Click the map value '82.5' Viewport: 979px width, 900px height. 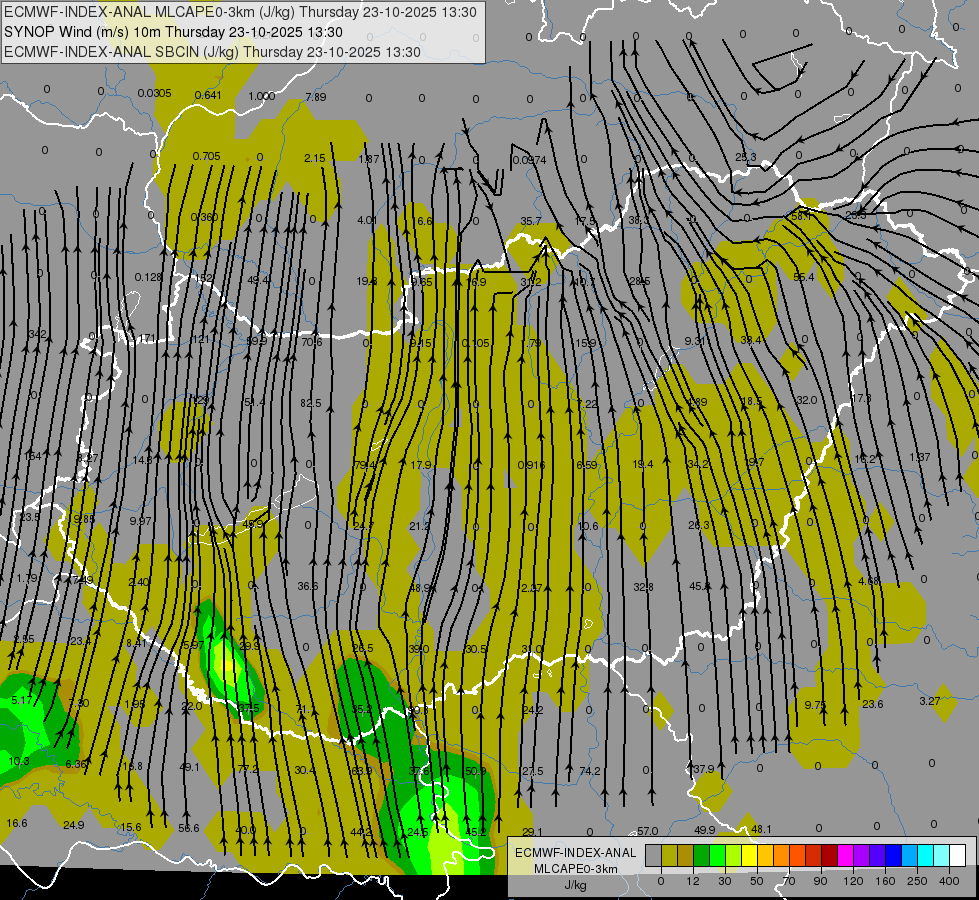(x=311, y=403)
